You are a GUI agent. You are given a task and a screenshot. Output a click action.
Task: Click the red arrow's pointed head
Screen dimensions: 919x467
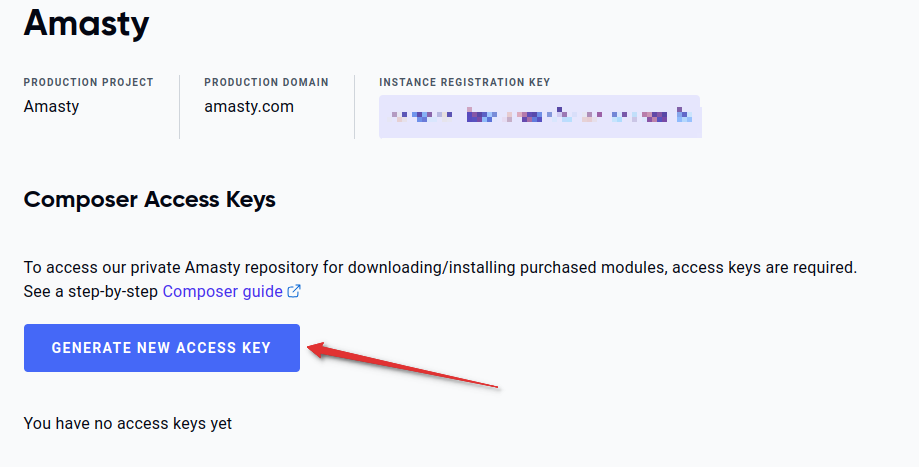tap(316, 350)
